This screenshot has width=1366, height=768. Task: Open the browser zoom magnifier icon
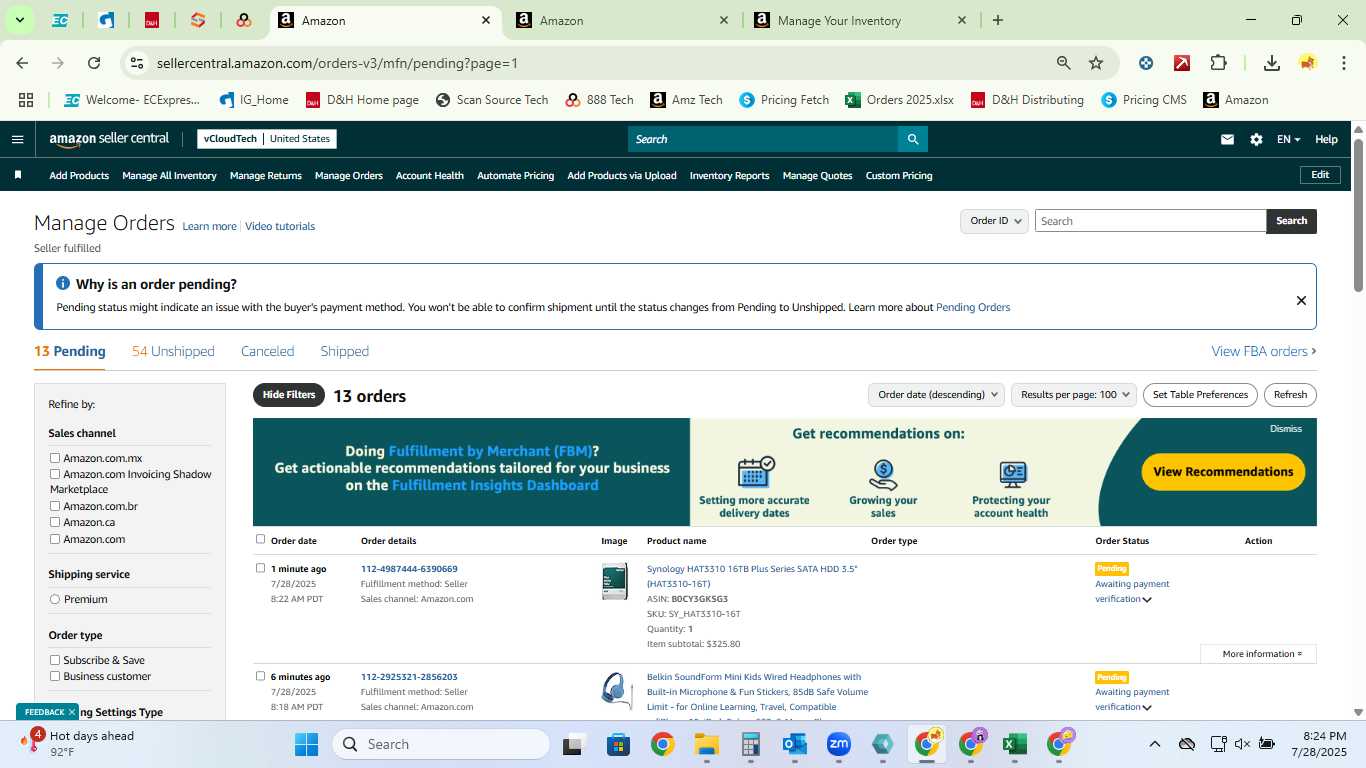click(x=1064, y=63)
